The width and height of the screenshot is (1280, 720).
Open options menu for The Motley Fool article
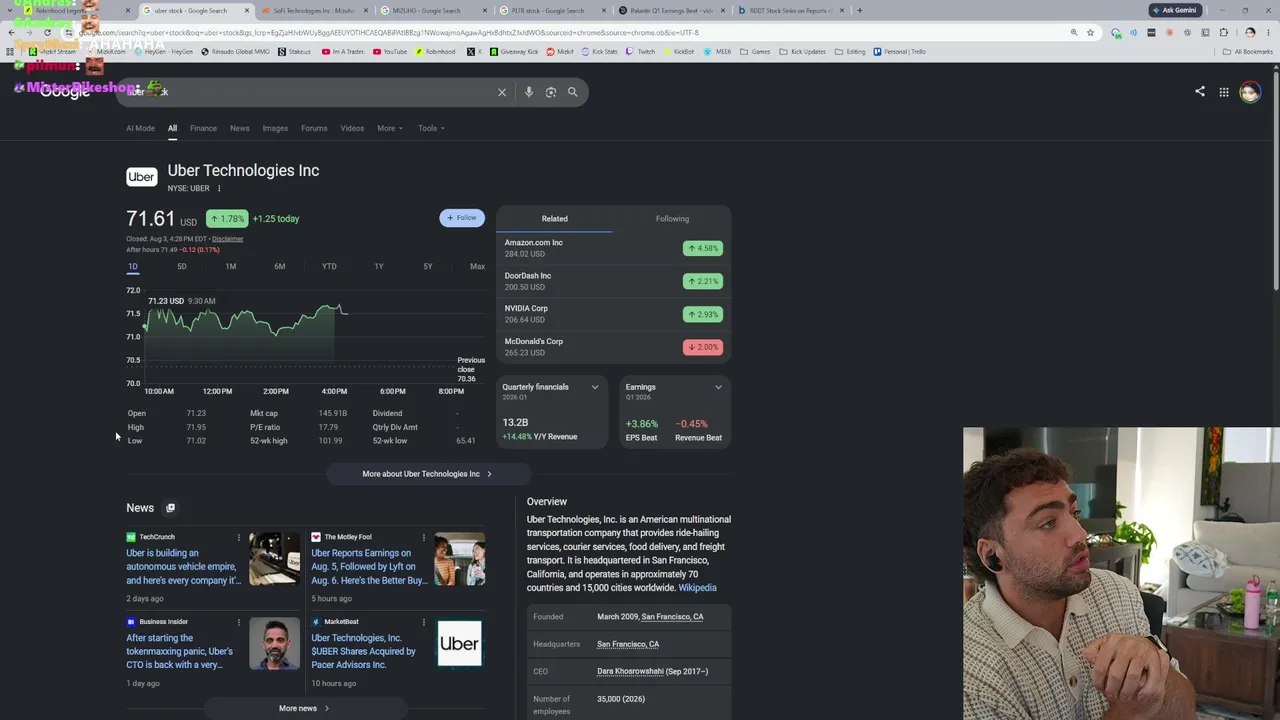point(423,537)
